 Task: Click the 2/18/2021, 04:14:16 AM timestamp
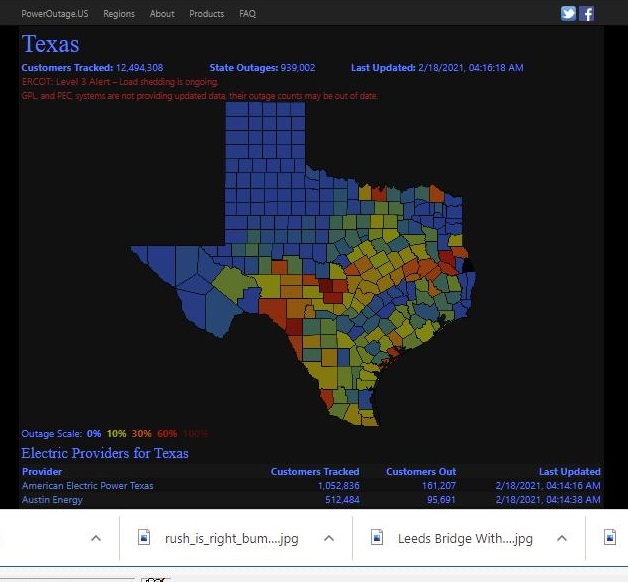[x=548, y=485]
